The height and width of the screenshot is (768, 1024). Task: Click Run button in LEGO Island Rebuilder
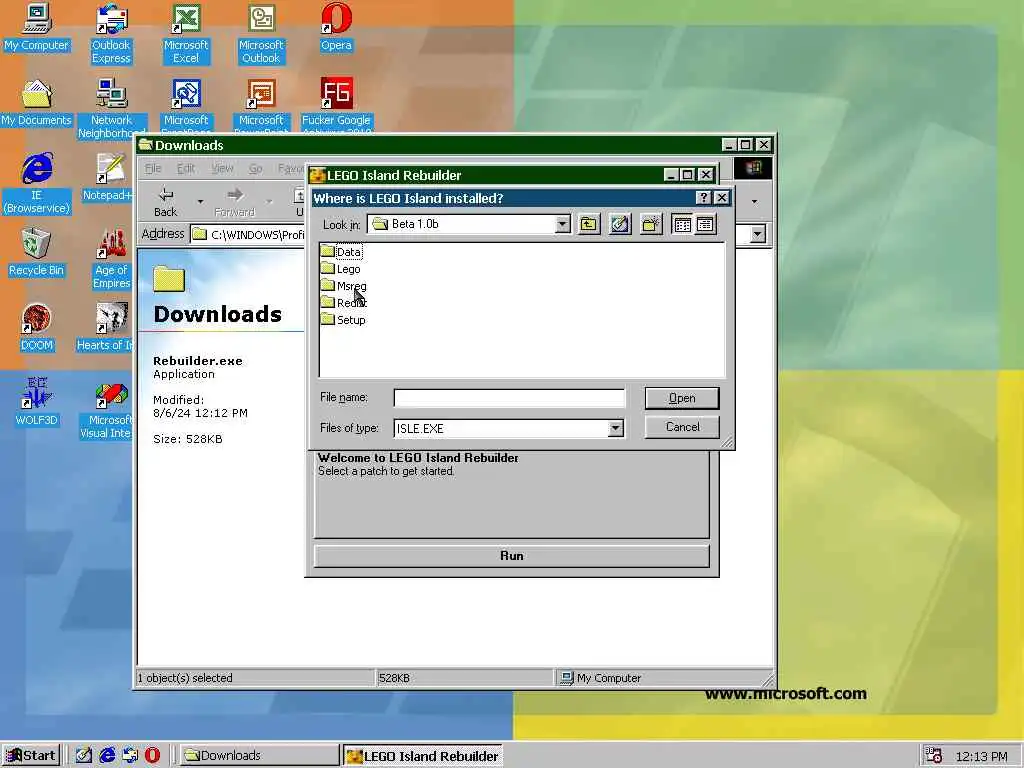click(x=511, y=556)
